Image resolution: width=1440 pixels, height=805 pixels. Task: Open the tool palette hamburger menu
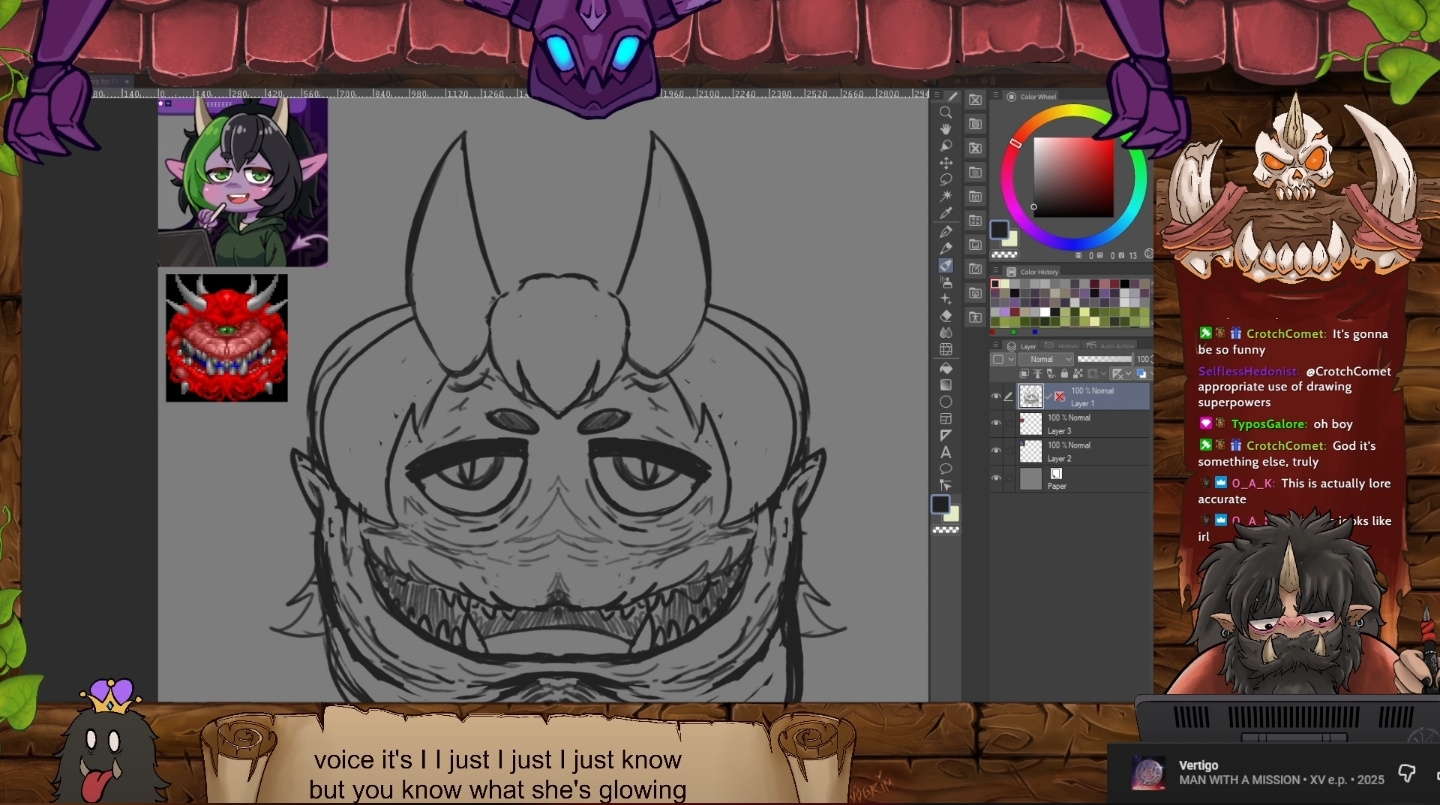[938, 97]
